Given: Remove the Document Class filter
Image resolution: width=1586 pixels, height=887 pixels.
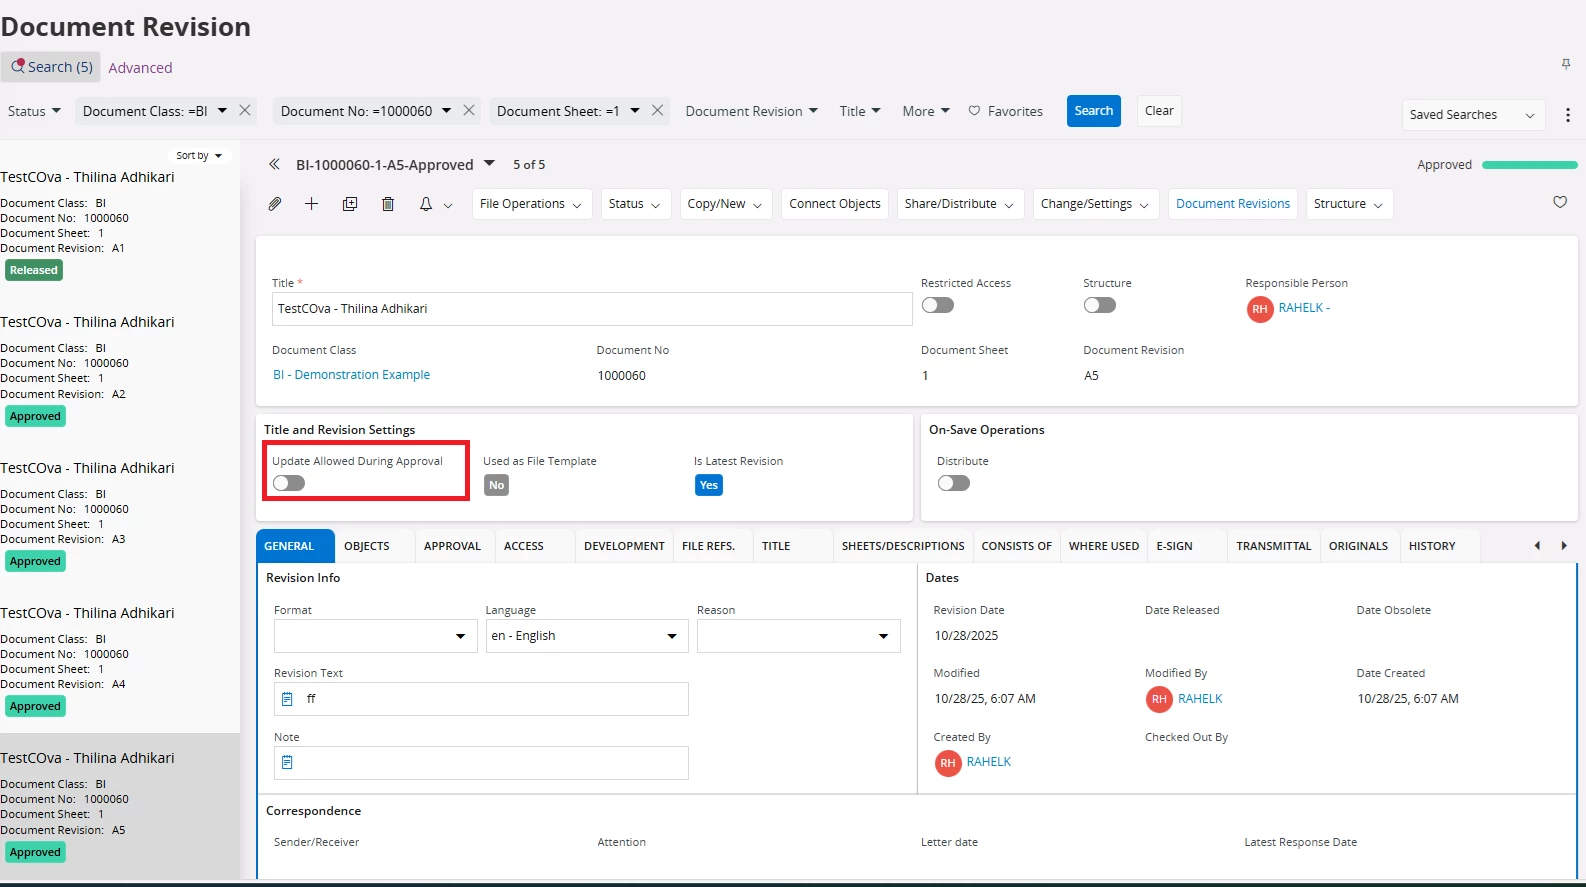Looking at the screenshot, I should pyautogui.click(x=245, y=111).
